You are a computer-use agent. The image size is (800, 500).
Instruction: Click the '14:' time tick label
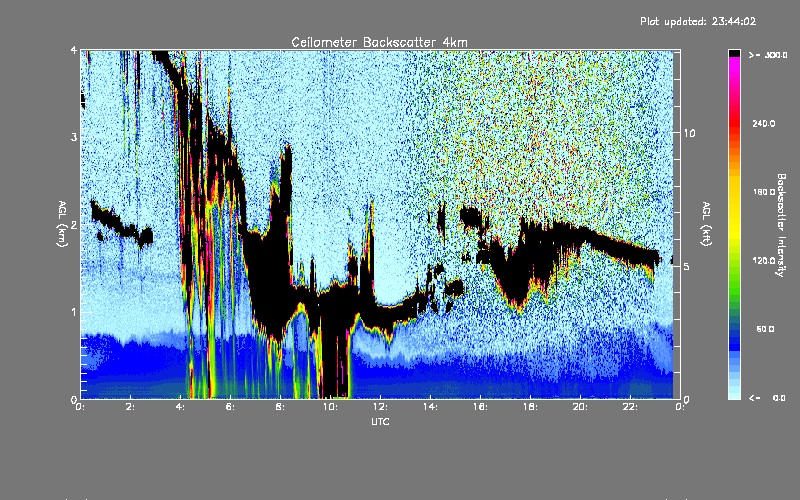[x=430, y=407]
